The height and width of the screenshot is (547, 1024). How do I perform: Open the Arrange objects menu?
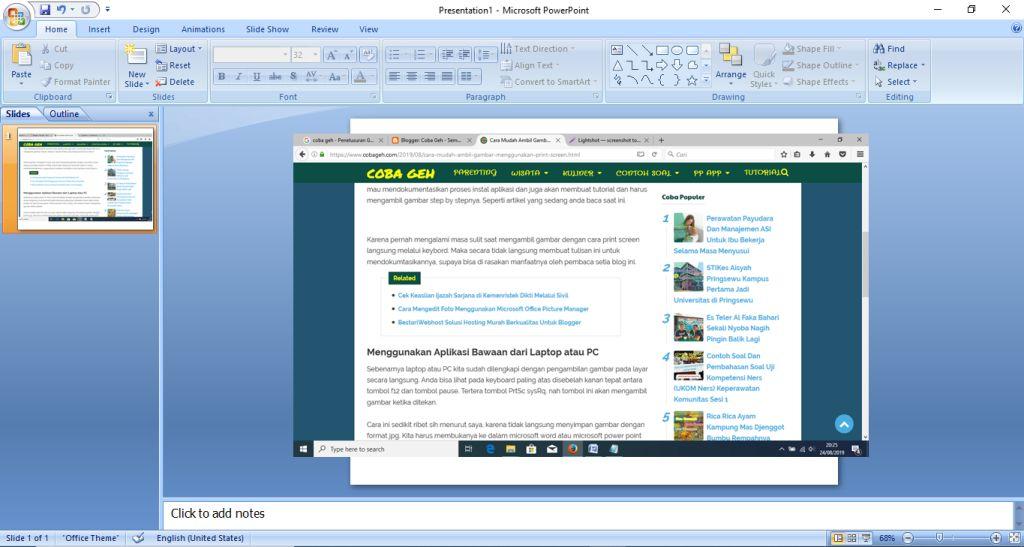point(731,65)
